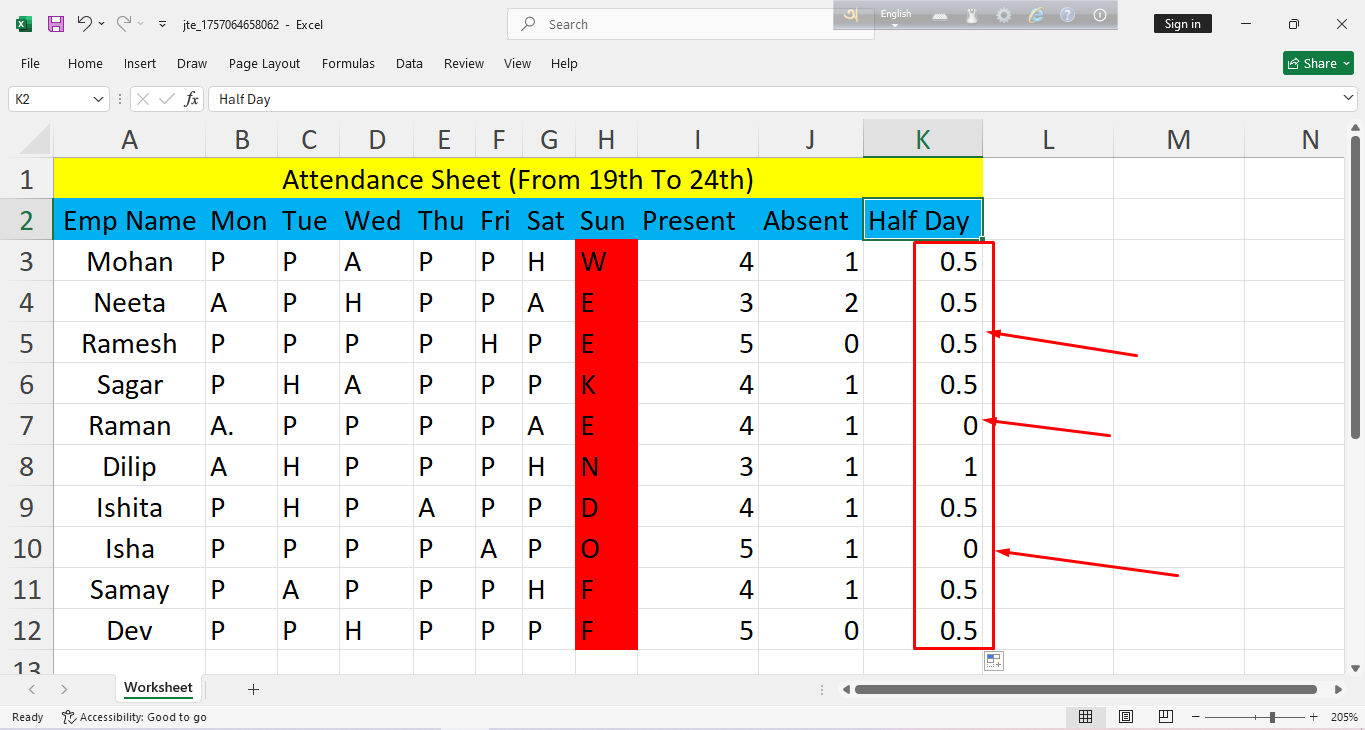The height and width of the screenshot is (730, 1365).
Task: Open the Page Layout tab
Action: pyautogui.click(x=264, y=63)
